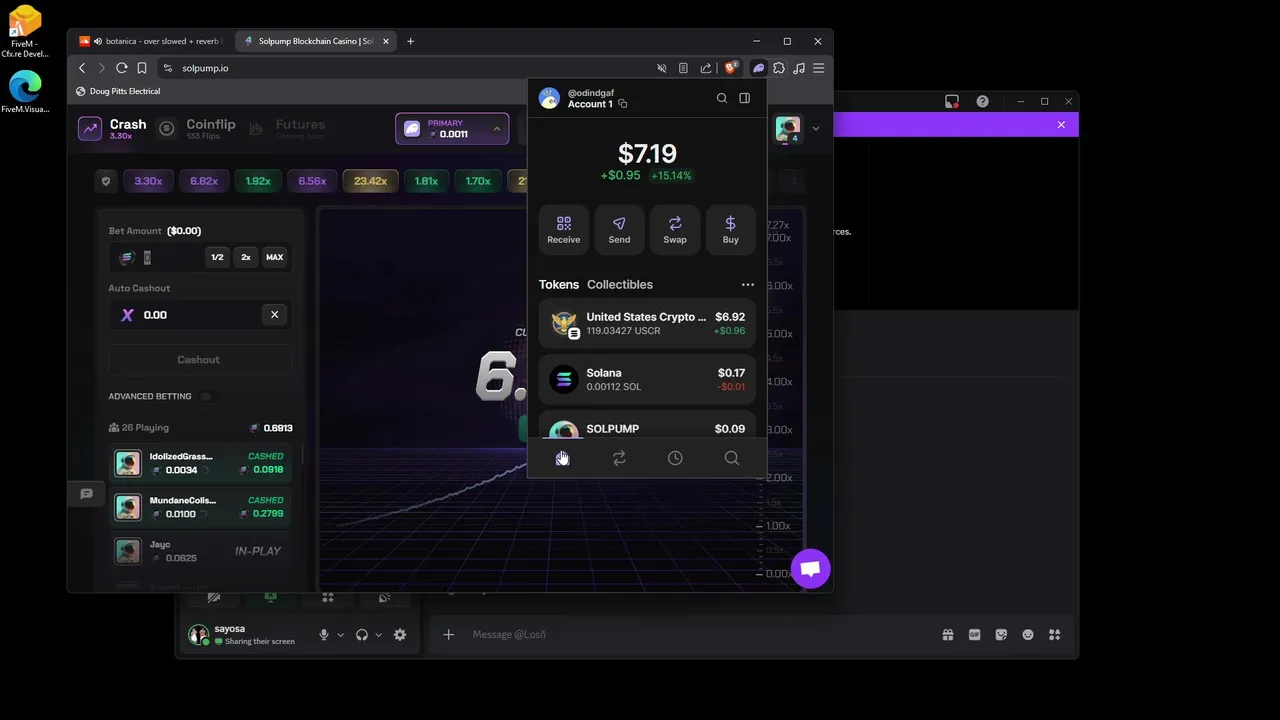Open wallet side panel view icon
The height and width of the screenshot is (720, 1280).
coord(744,98)
